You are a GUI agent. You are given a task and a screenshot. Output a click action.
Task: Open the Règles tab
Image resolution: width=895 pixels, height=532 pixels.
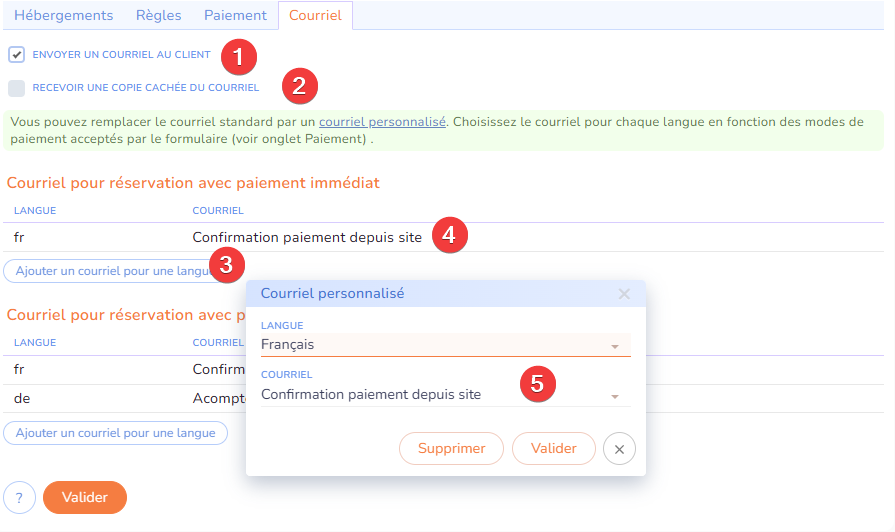(158, 15)
